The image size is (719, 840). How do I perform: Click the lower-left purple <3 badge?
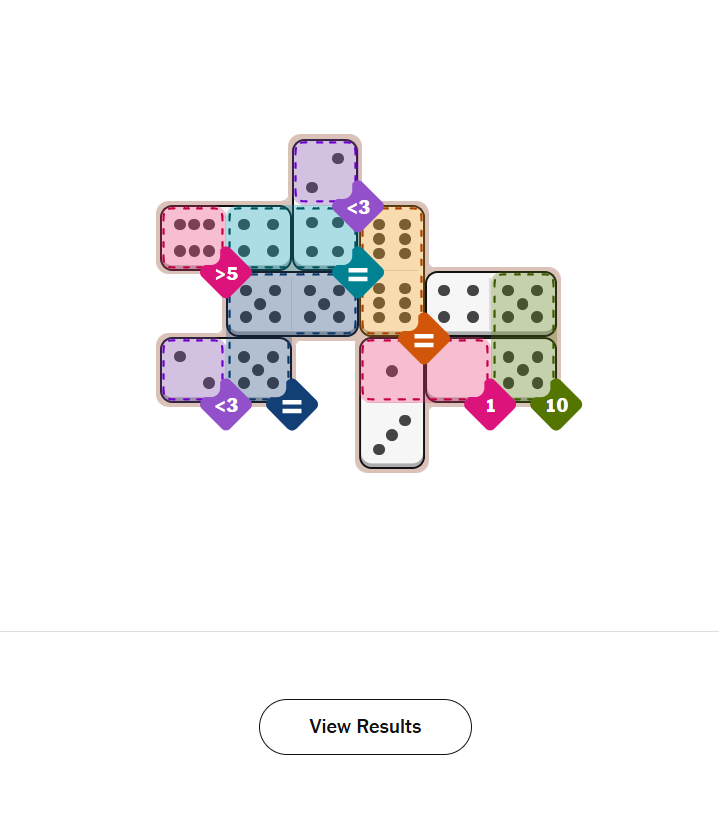point(226,405)
